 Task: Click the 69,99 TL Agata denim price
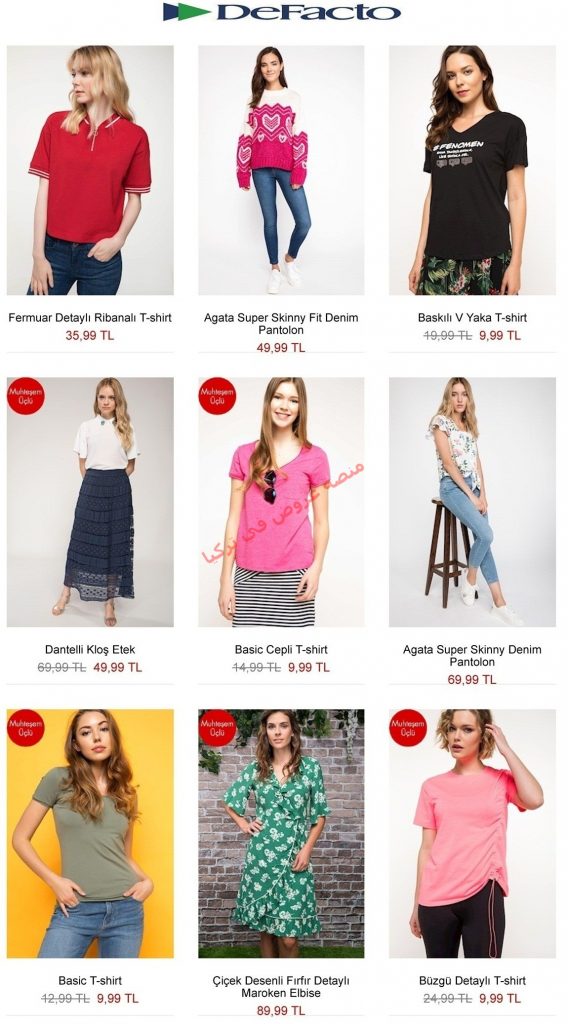point(472,680)
